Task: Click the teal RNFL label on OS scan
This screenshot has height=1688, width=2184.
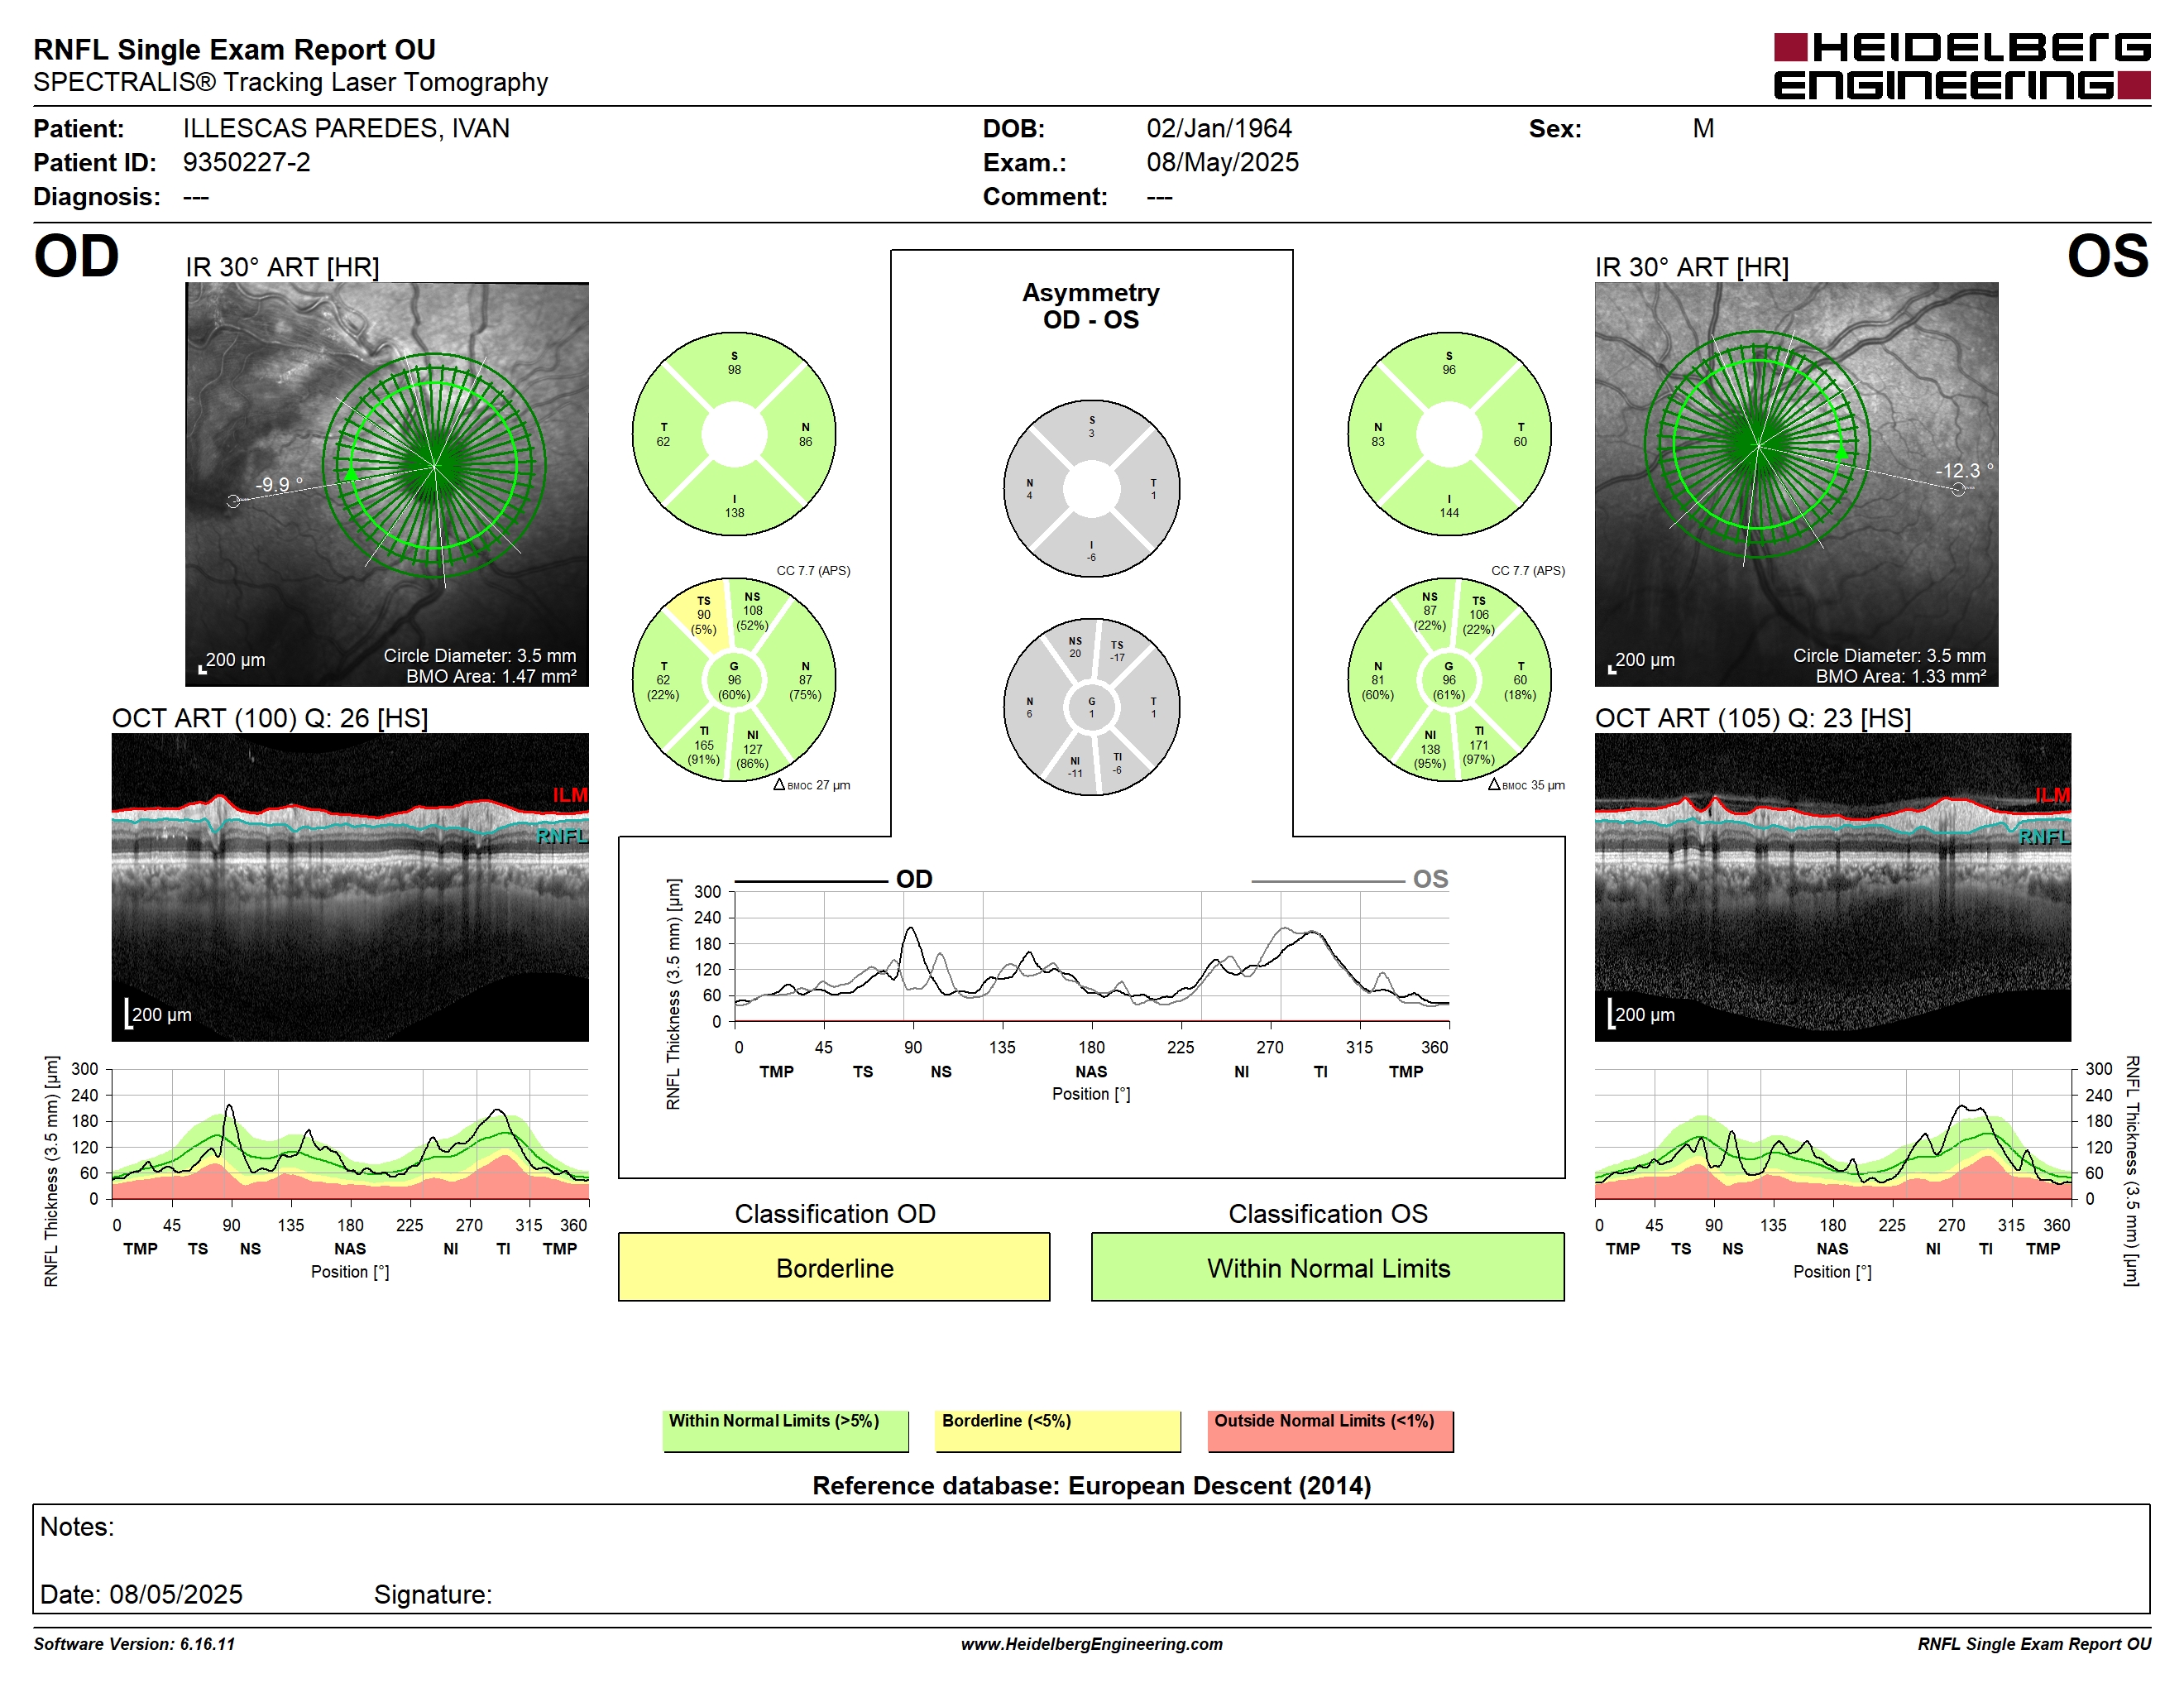Action: [x=2044, y=836]
